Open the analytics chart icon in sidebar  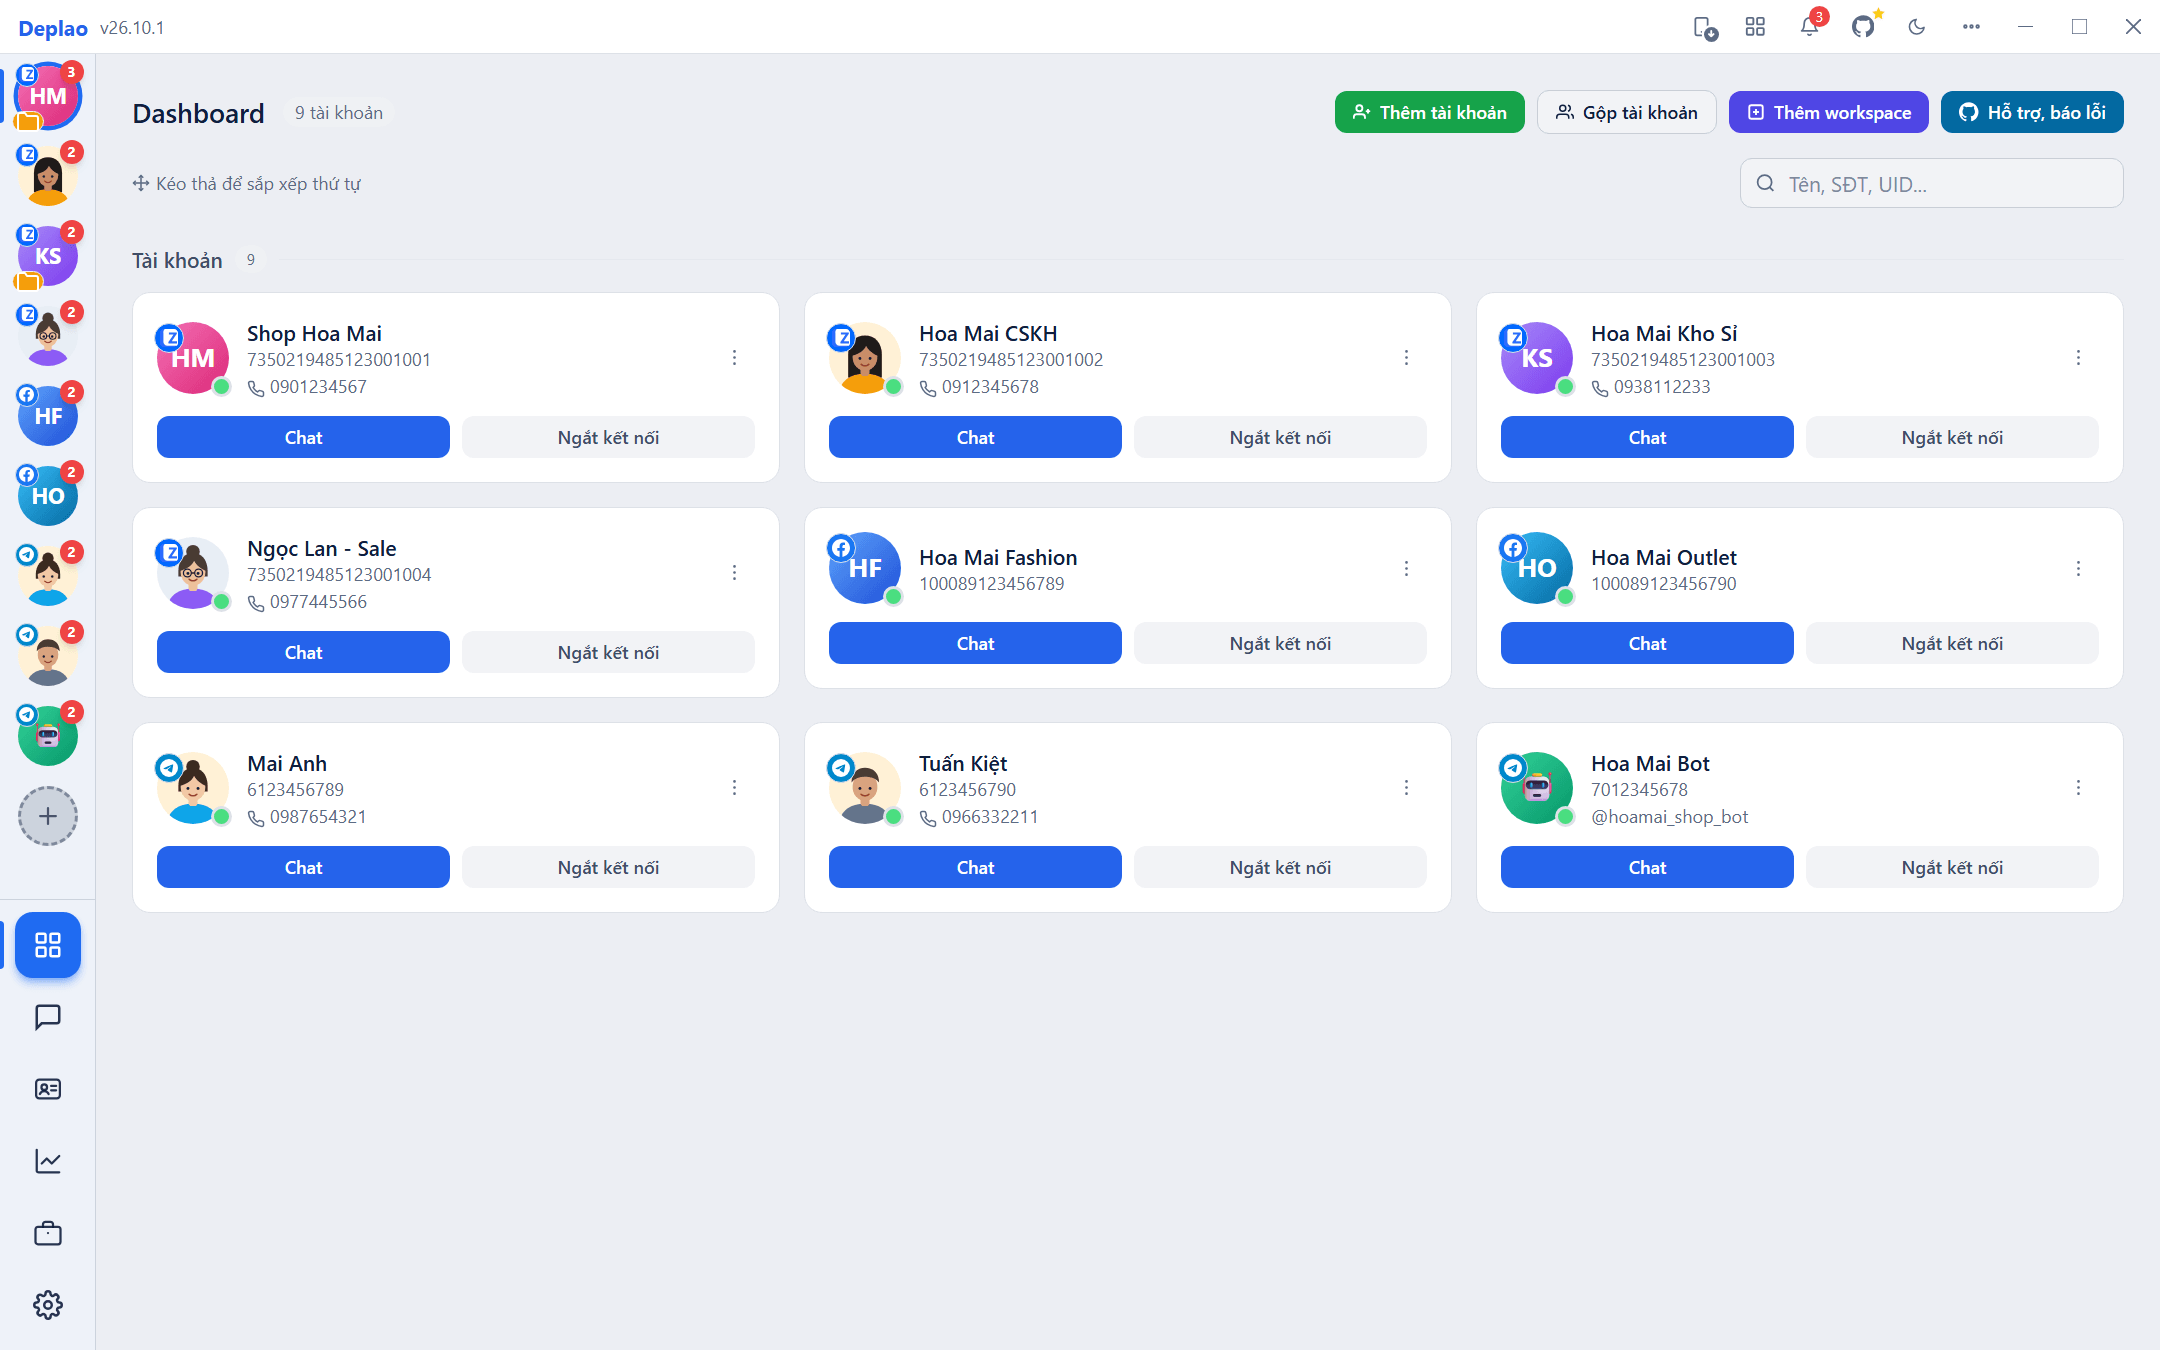(x=48, y=1161)
